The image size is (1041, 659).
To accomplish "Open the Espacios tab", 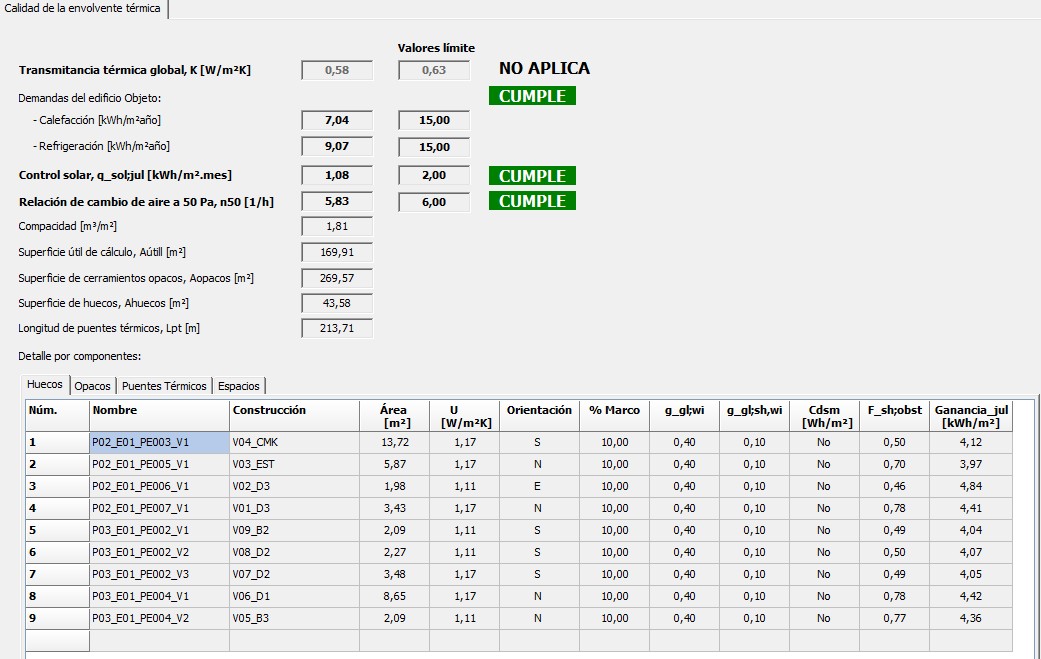I will [239, 386].
